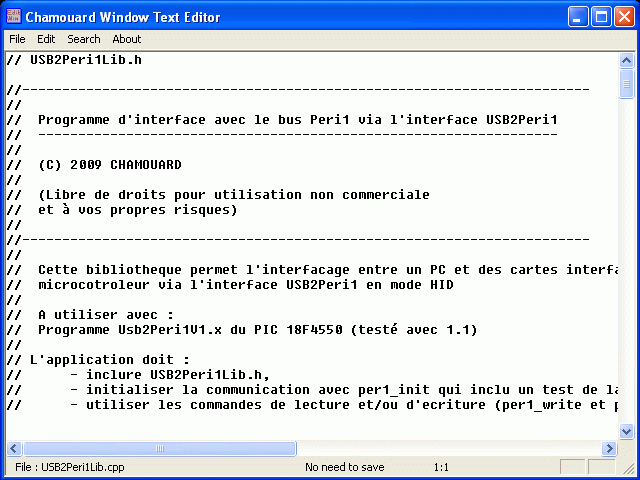640x480 pixels.
Task: Open the Edit menu
Action: tap(46, 39)
